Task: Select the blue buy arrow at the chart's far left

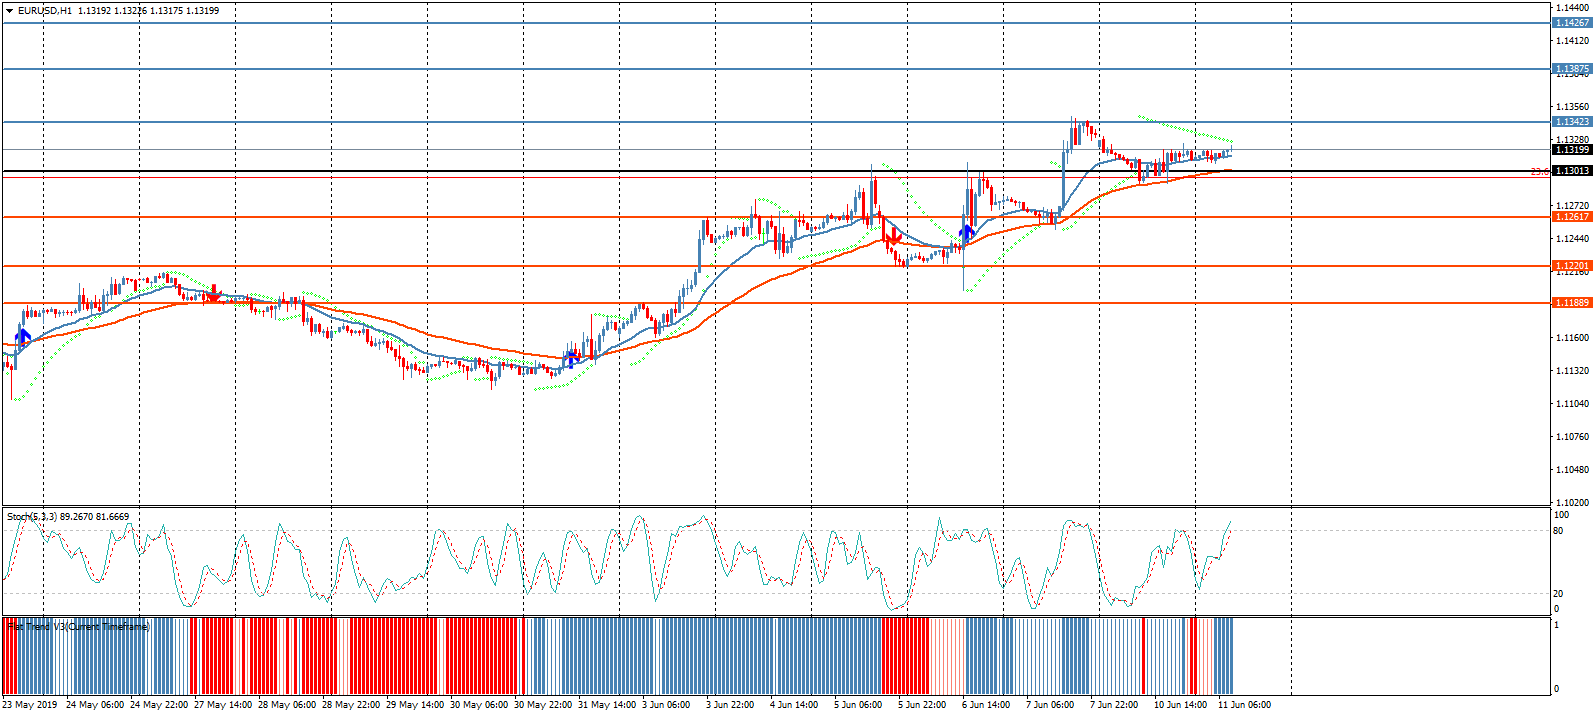Action: pos(23,337)
